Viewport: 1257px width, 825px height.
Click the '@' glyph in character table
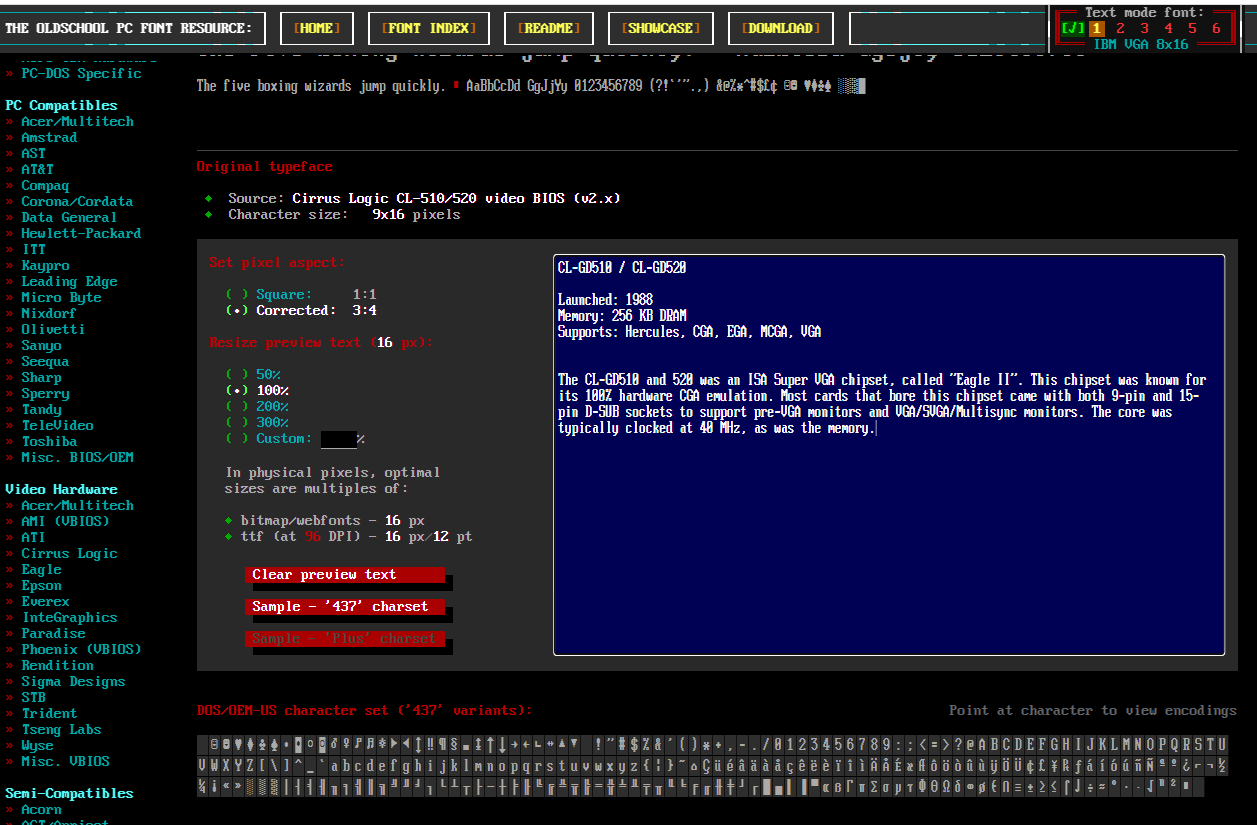click(x=968, y=745)
